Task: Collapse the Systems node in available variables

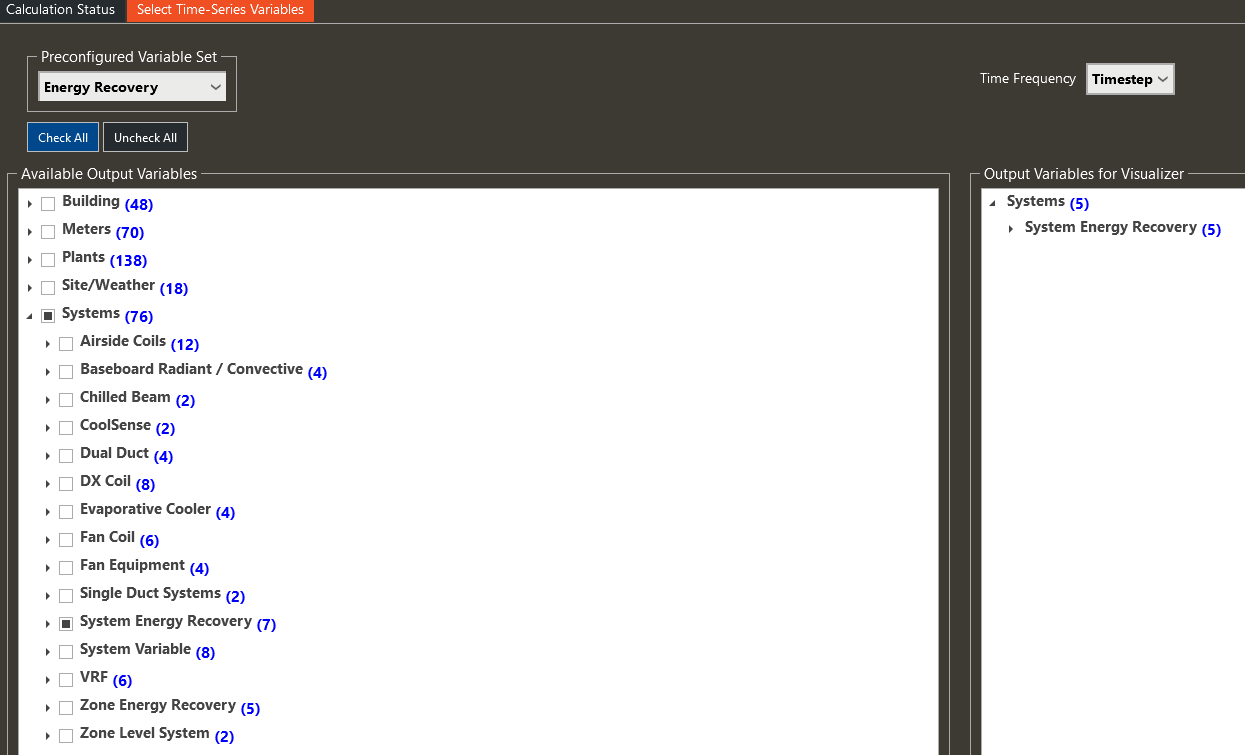Action: (x=30, y=316)
